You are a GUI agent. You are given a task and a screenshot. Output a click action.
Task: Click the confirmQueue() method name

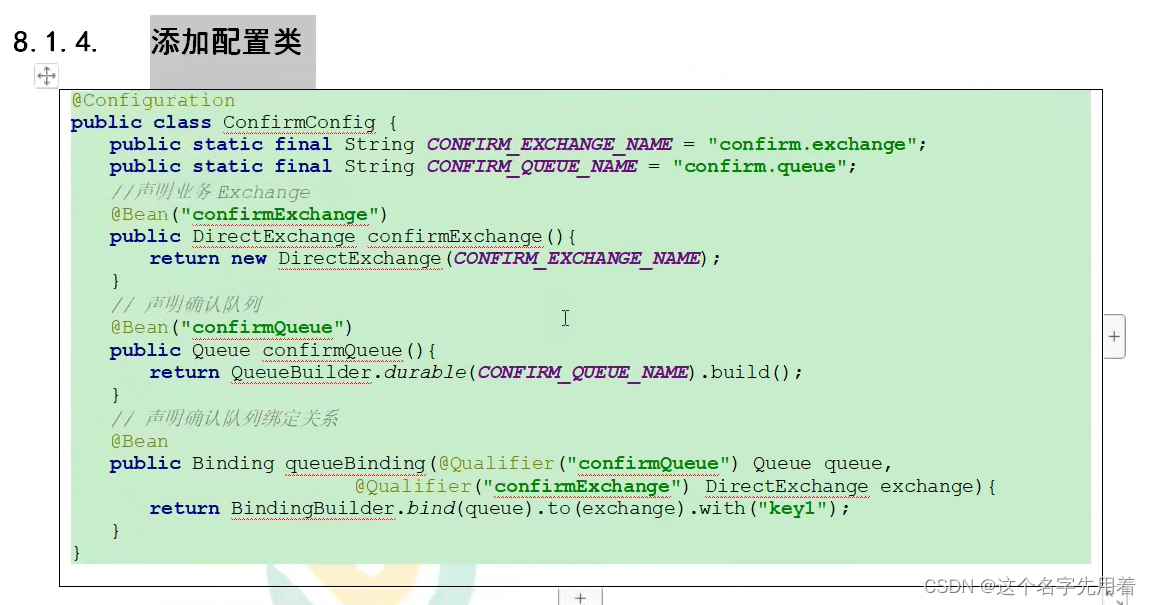333,351
